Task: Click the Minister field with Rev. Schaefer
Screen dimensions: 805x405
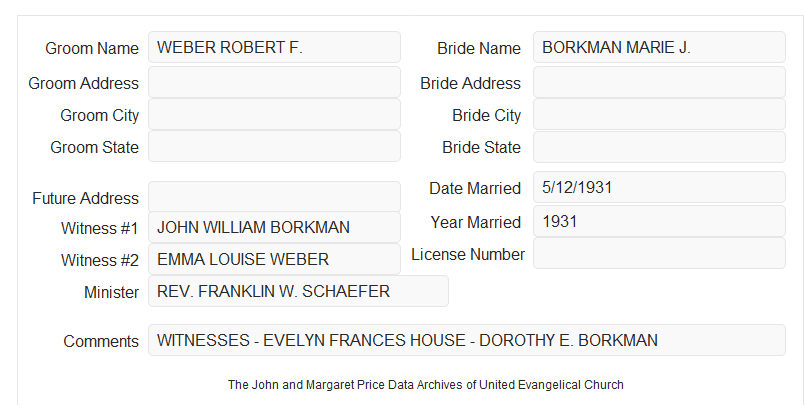Action: [298, 291]
